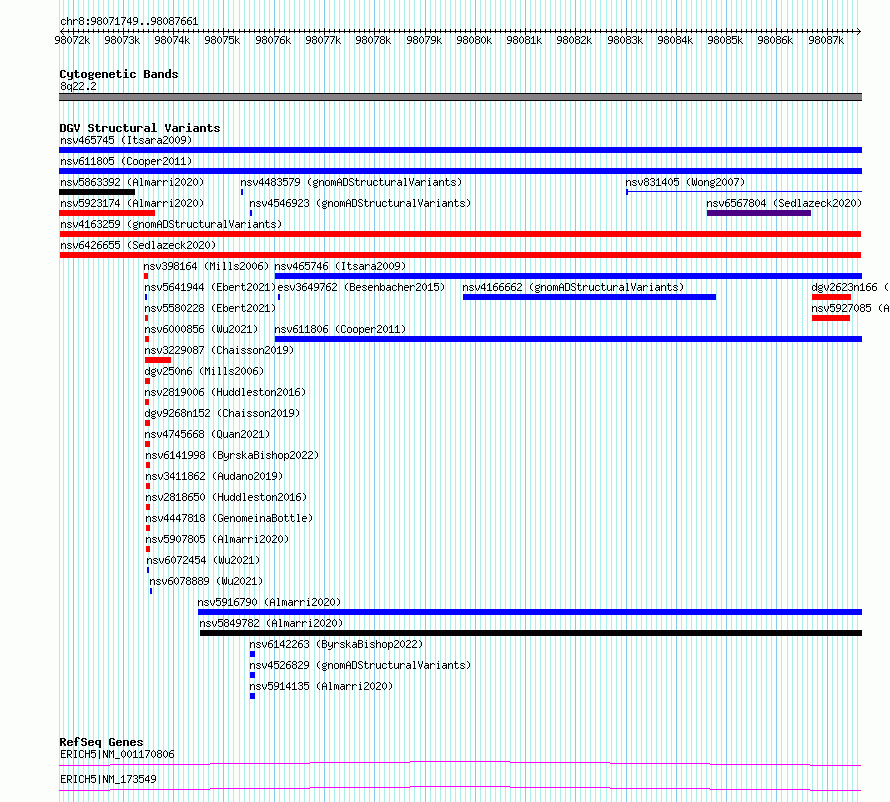
Task: Select the chr8:98071749..98087661 coordinate text
Action: coord(129,22)
